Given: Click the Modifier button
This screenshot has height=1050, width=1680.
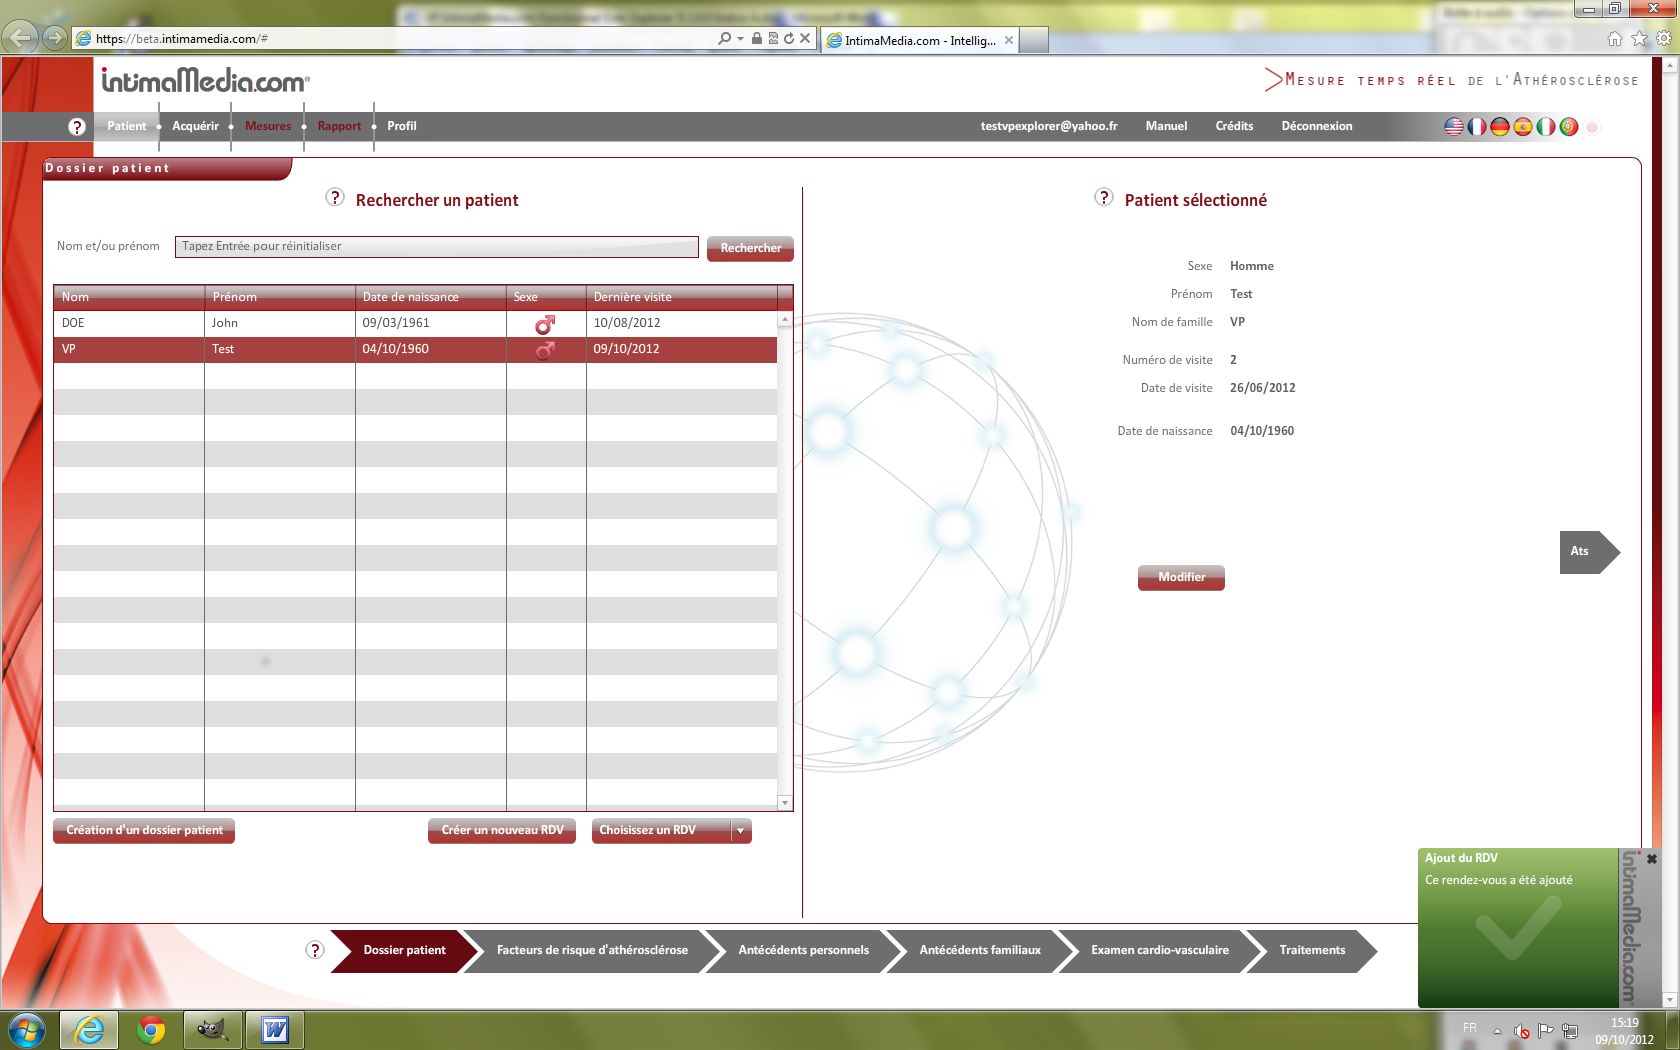Looking at the screenshot, I should (x=1181, y=578).
